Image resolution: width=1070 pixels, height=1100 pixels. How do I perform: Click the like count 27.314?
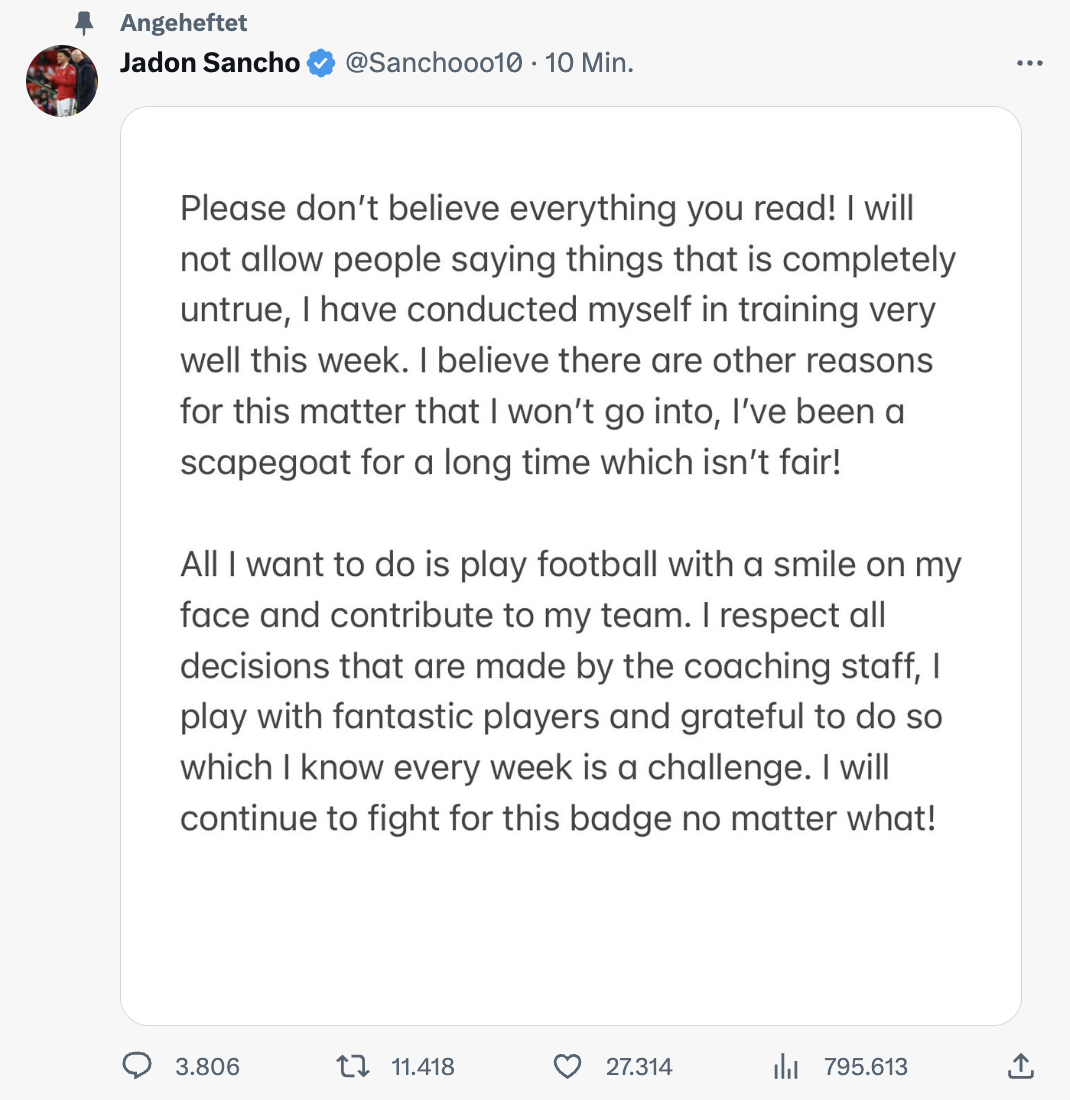[639, 1067]
